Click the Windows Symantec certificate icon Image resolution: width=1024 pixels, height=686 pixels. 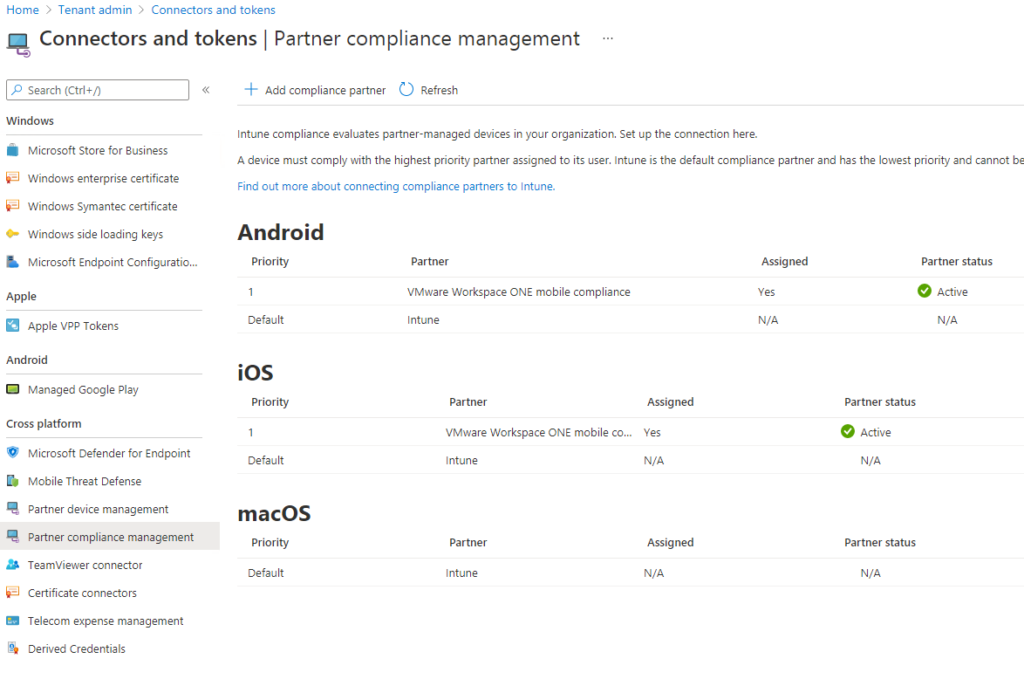point(12,206)
